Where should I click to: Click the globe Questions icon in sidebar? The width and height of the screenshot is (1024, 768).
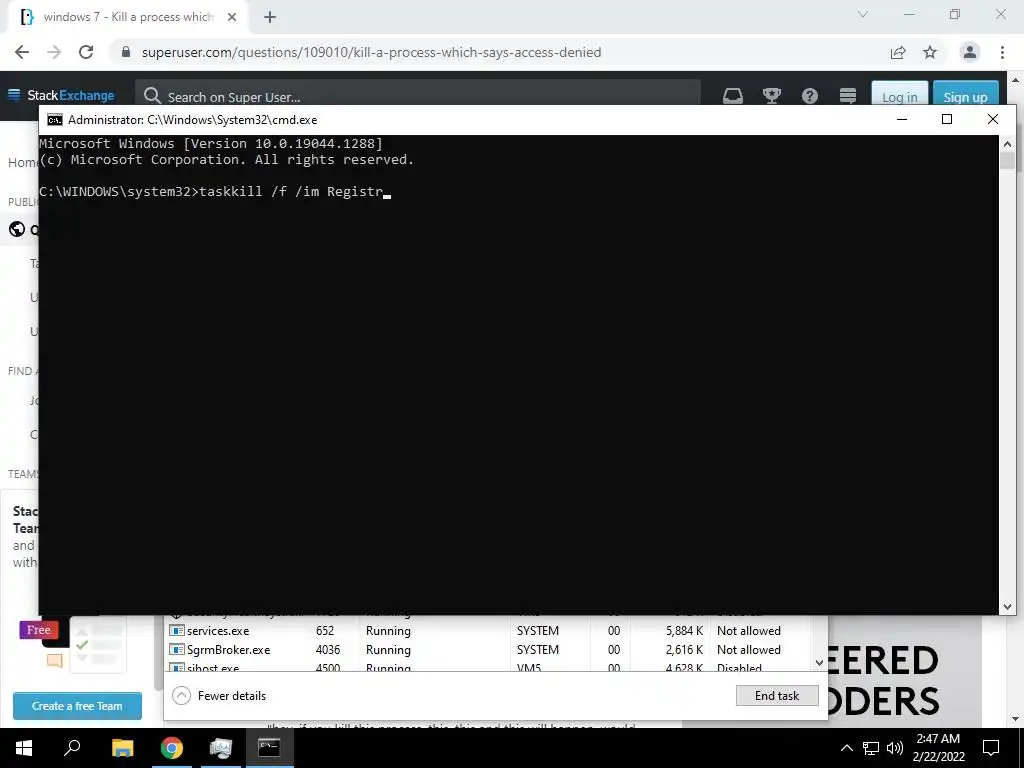tap(17, 229)
